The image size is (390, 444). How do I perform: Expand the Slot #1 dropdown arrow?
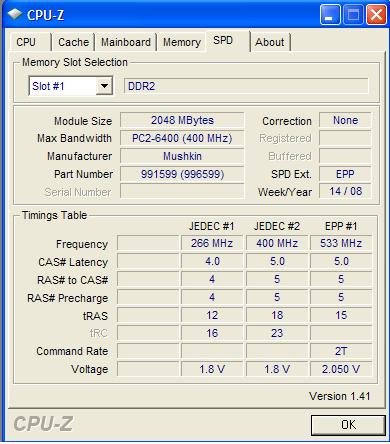(x=104, y=86)
